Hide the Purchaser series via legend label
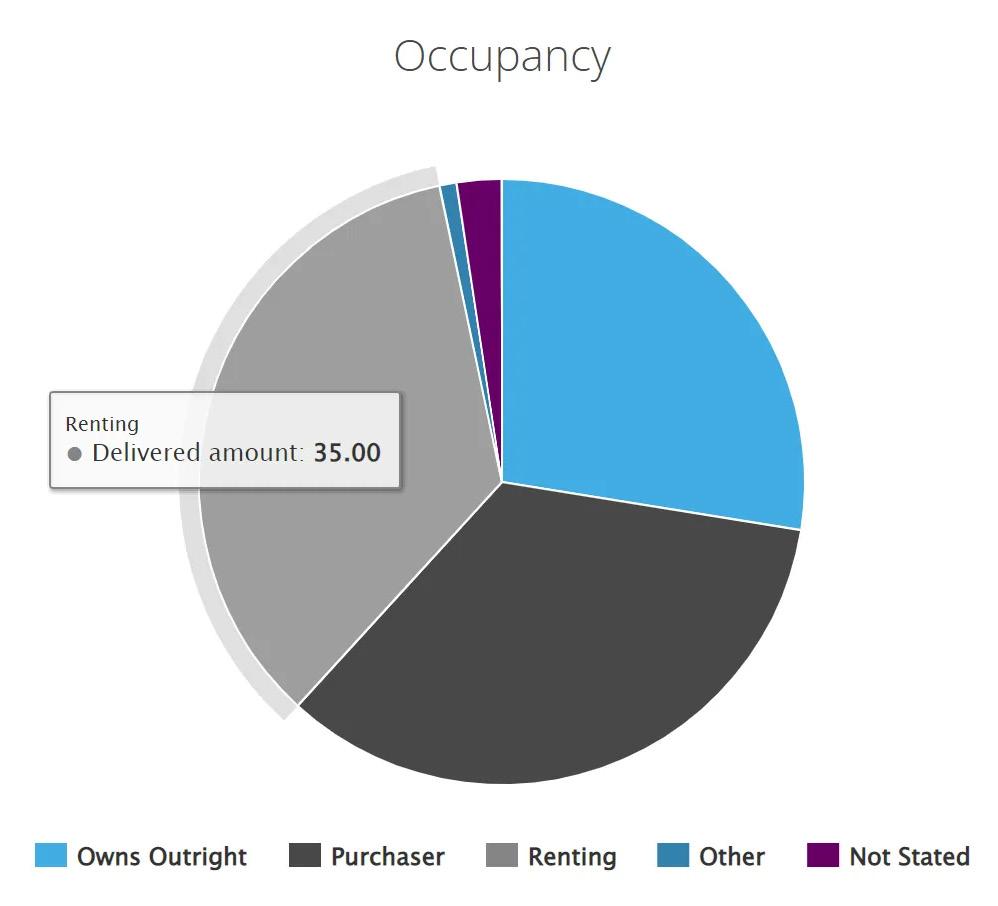 388,857
